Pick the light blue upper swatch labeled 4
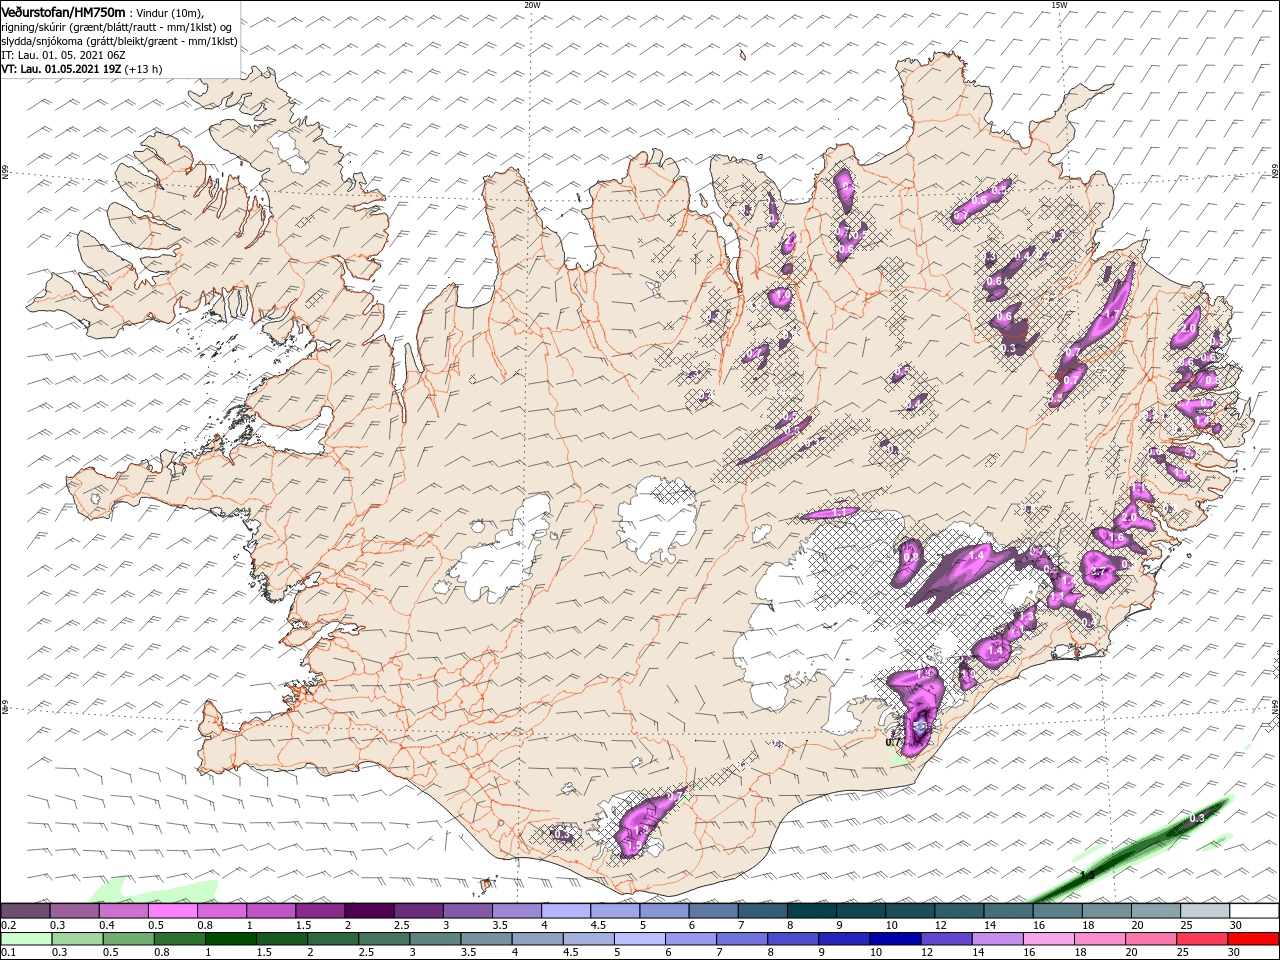1280x960 pixels. (x=565, y=911)
